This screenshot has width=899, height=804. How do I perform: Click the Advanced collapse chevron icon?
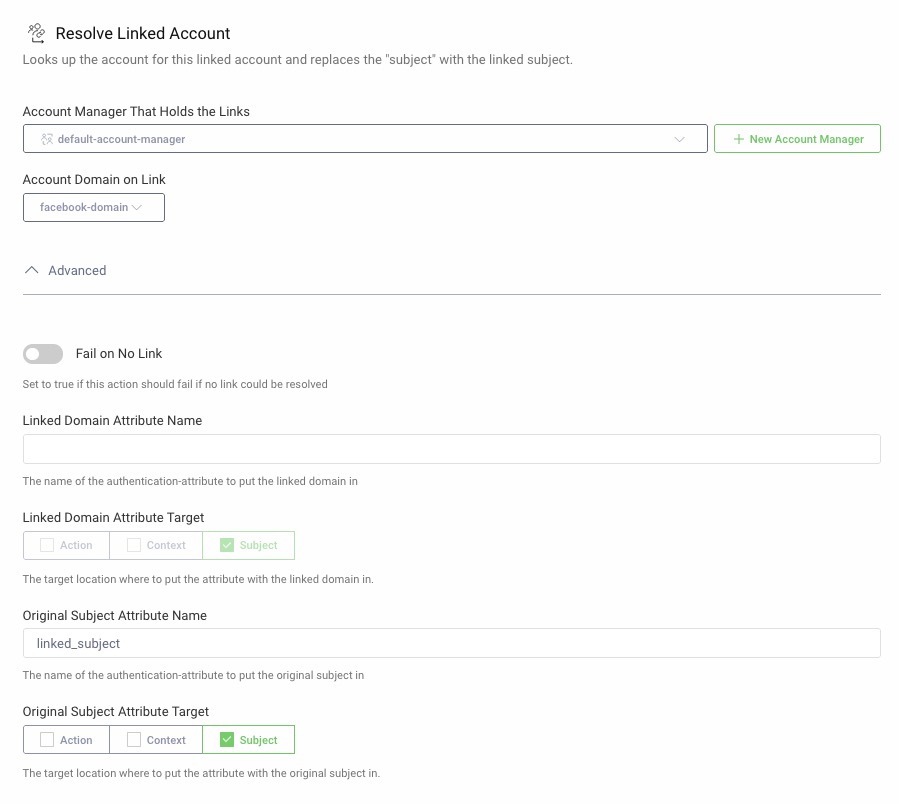(x=31, y=270)
